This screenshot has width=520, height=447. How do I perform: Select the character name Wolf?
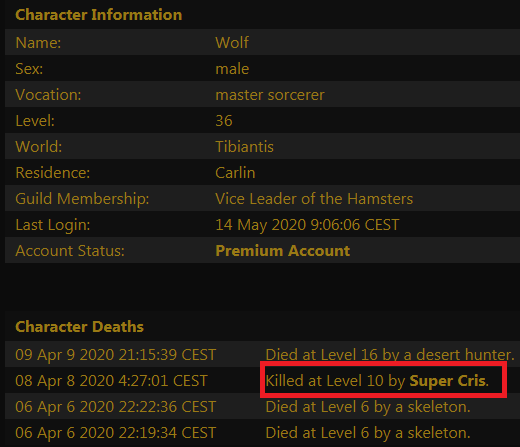[232, 43]
